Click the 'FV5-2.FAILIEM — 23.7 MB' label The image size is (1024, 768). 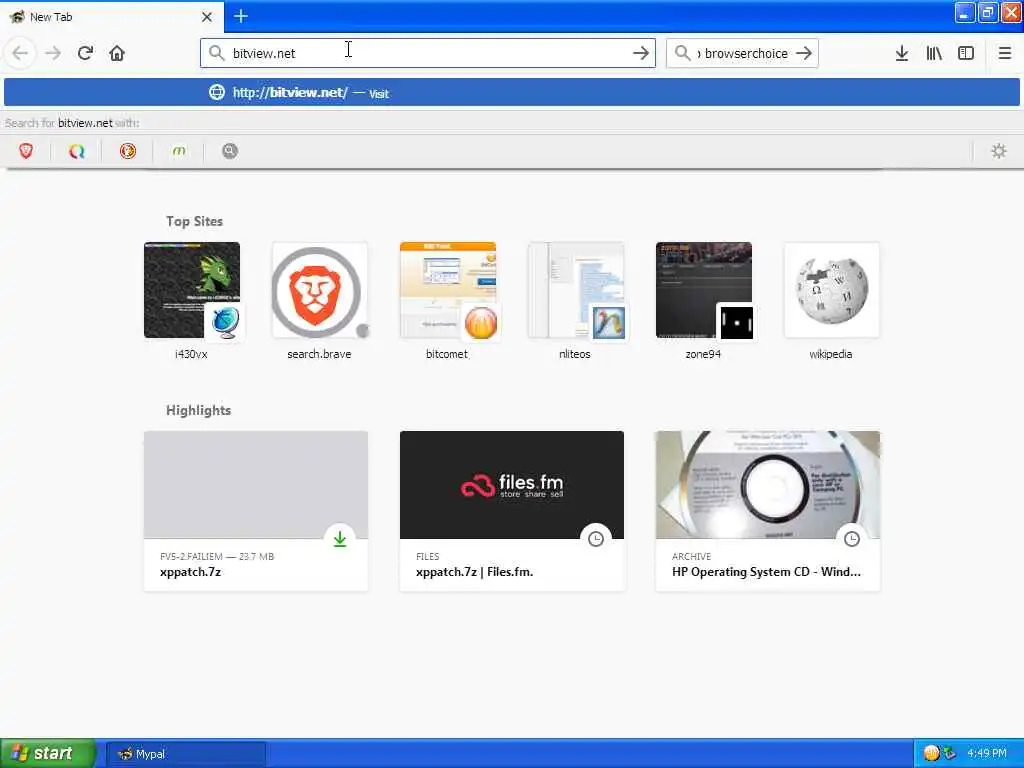(217, 556)
